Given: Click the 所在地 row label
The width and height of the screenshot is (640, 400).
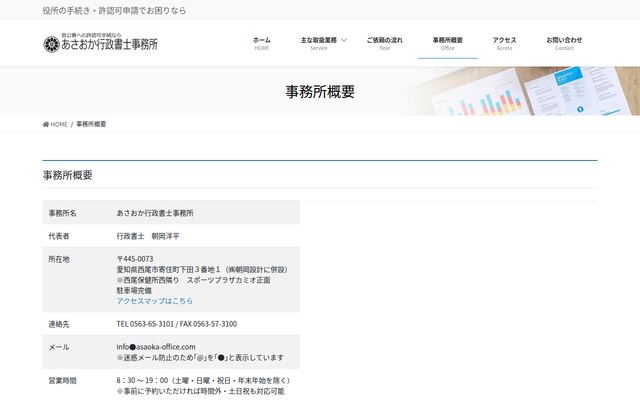Looking at the screenshot, I should (59, 259).
